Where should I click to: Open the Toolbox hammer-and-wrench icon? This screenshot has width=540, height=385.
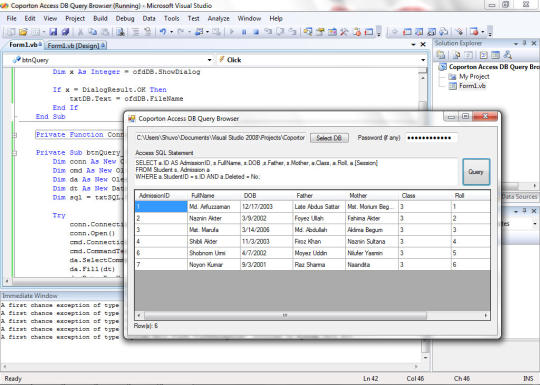click(x=344, y=32)
